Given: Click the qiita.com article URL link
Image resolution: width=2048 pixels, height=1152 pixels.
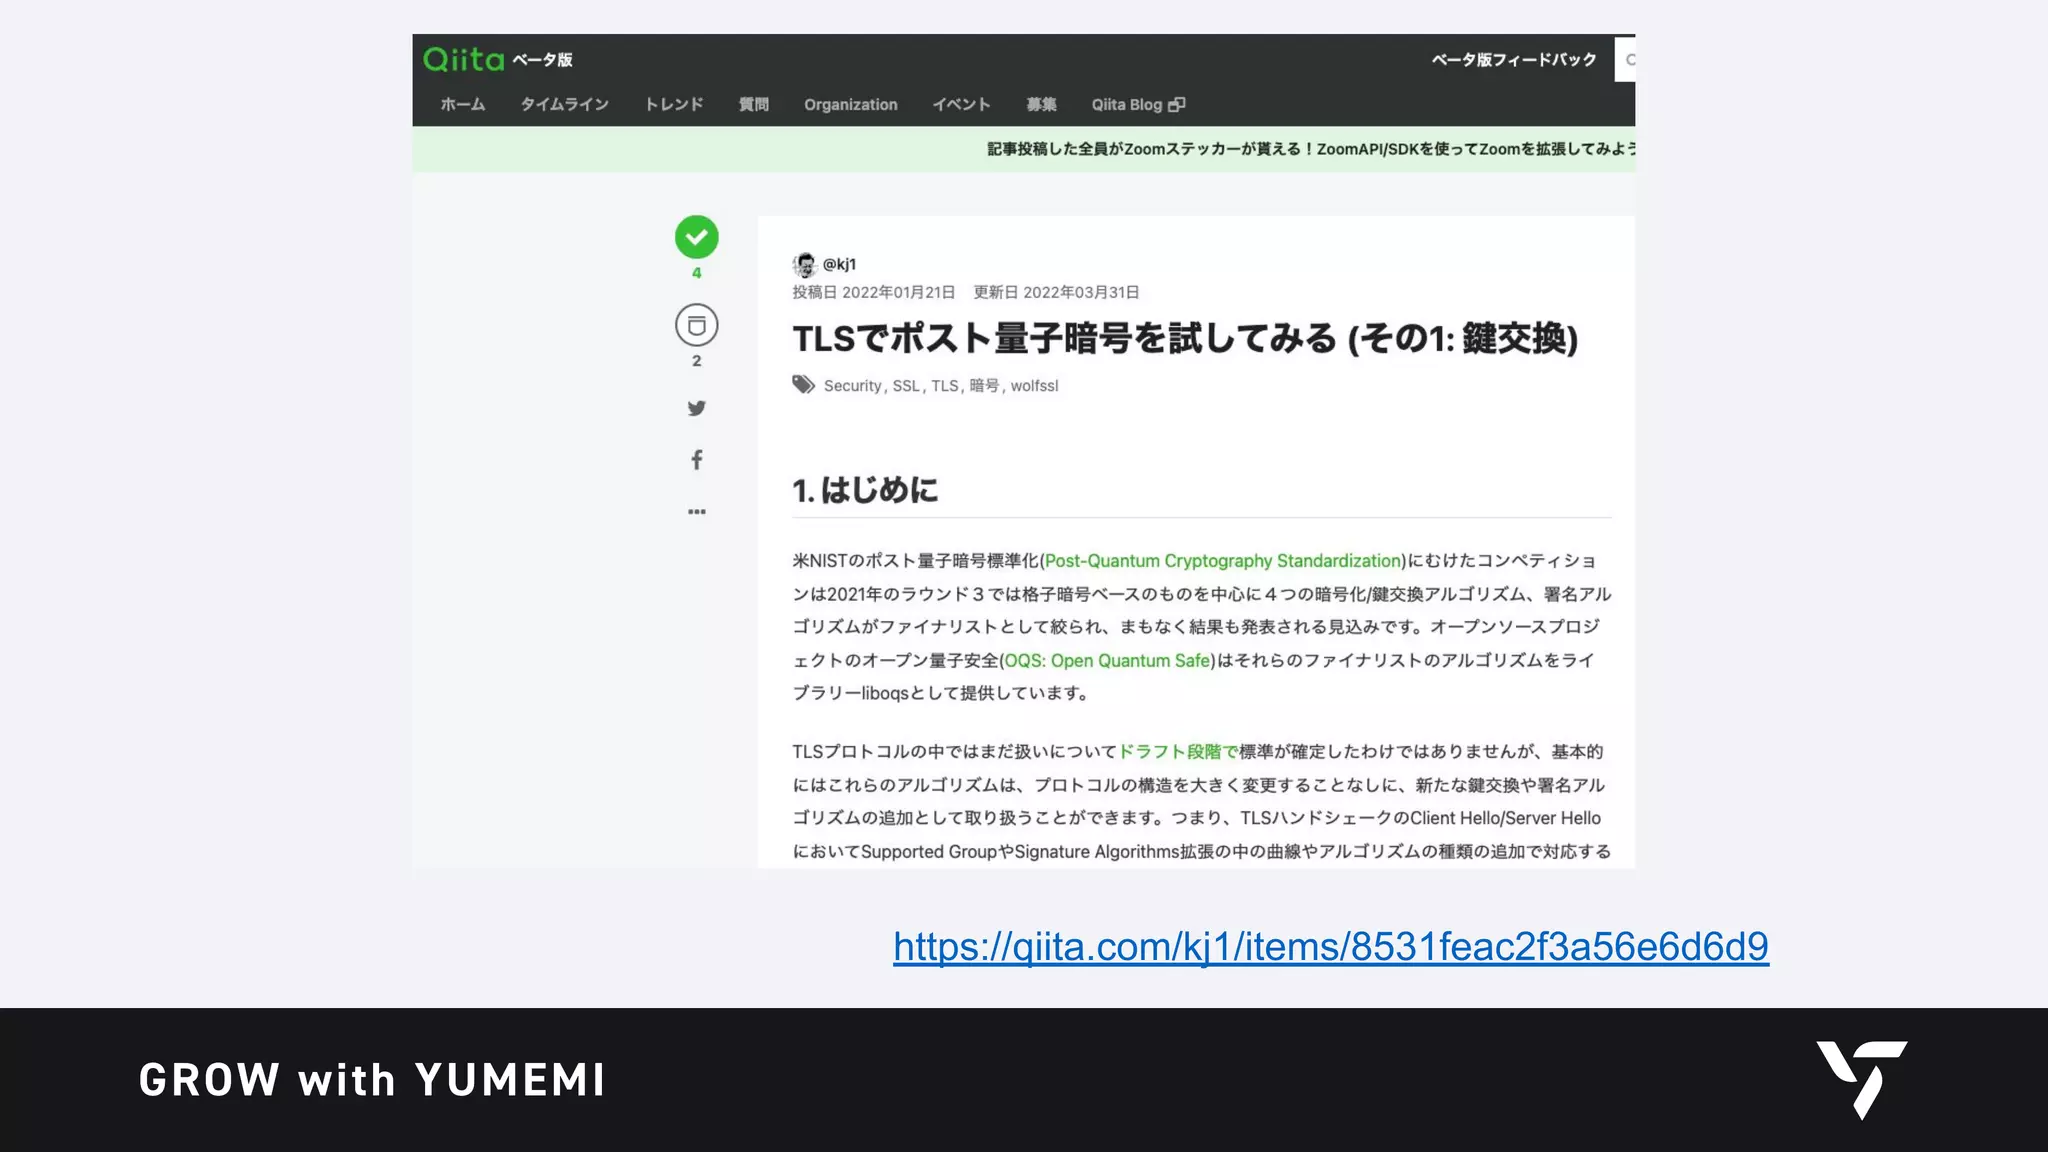Looking at the screenshot, I should tap(1330, 947).
